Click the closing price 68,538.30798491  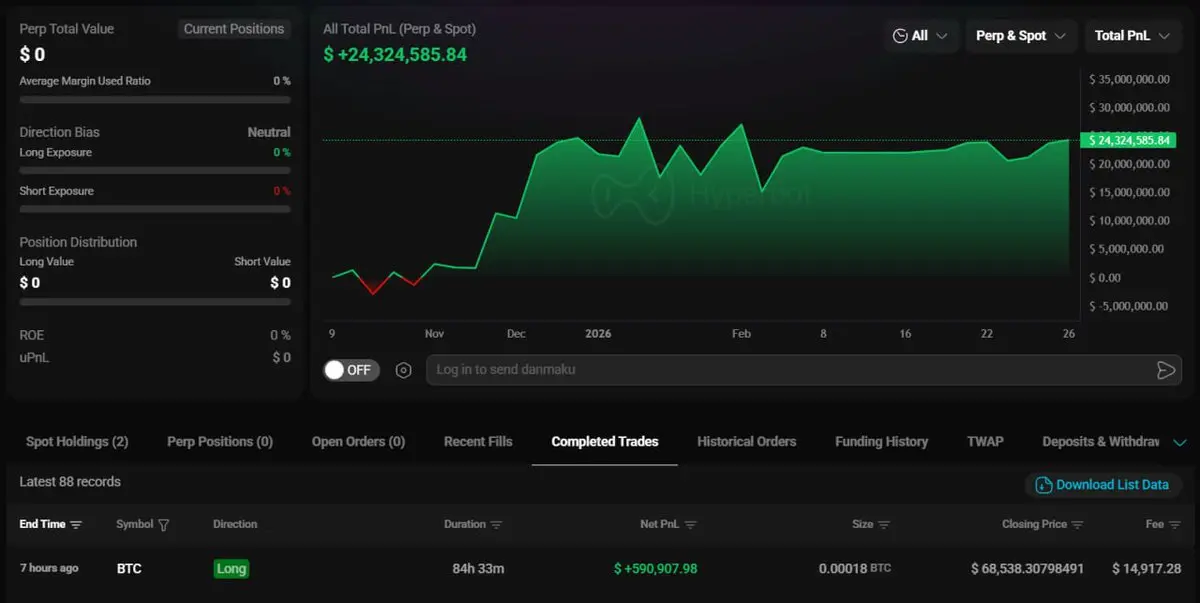(x=1027, y=568)
